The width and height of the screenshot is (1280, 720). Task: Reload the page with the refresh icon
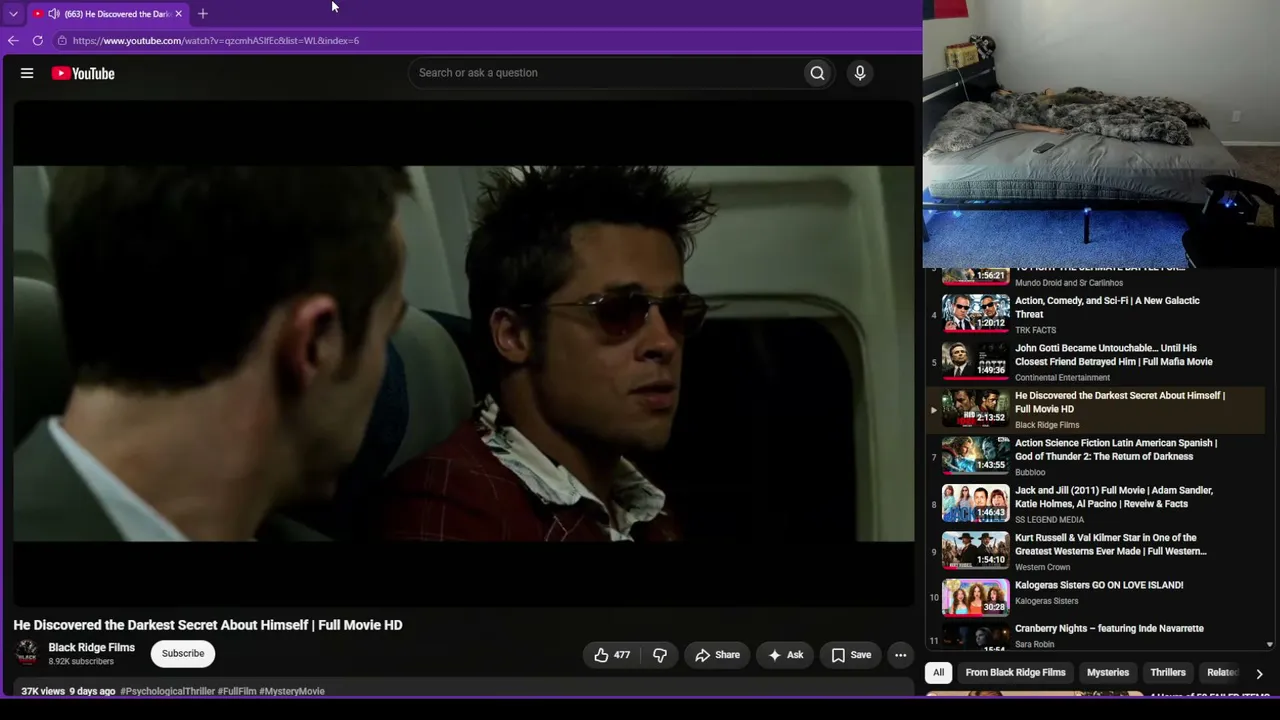click(38, 41)
